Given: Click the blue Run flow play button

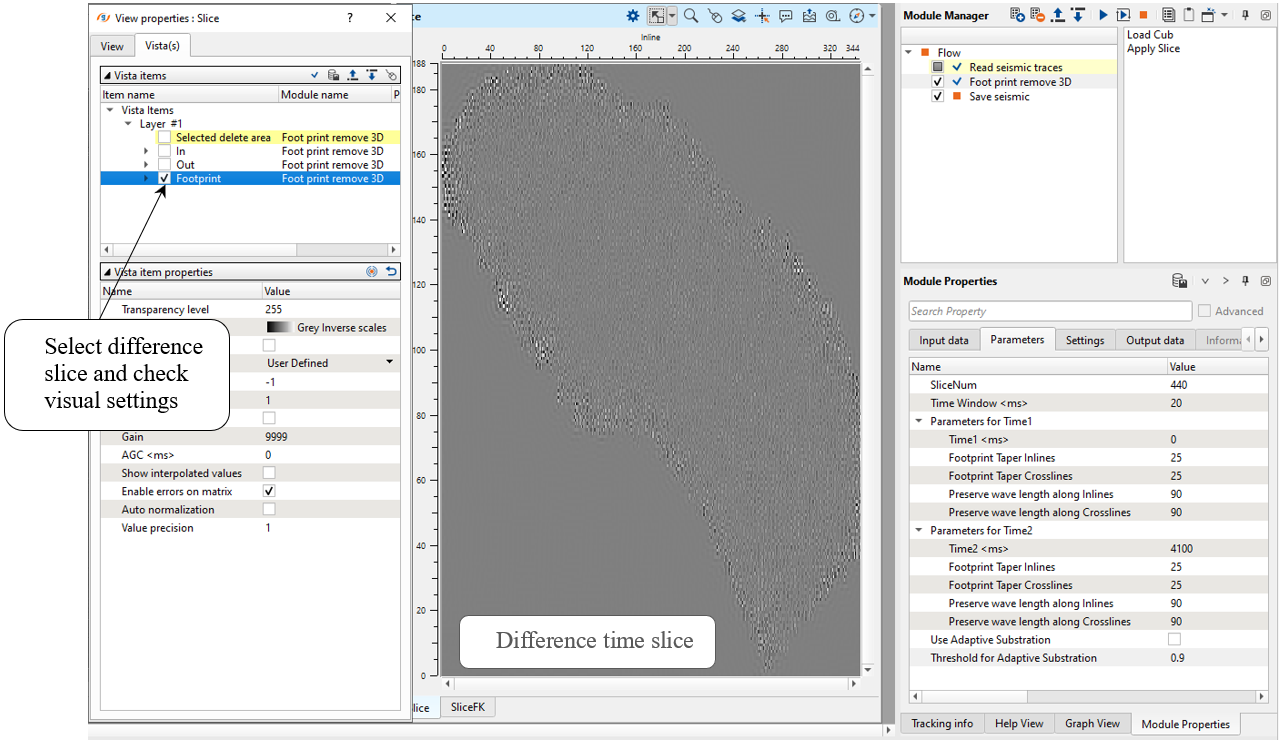Looking at the screenshot, I should coord(1104,15).
